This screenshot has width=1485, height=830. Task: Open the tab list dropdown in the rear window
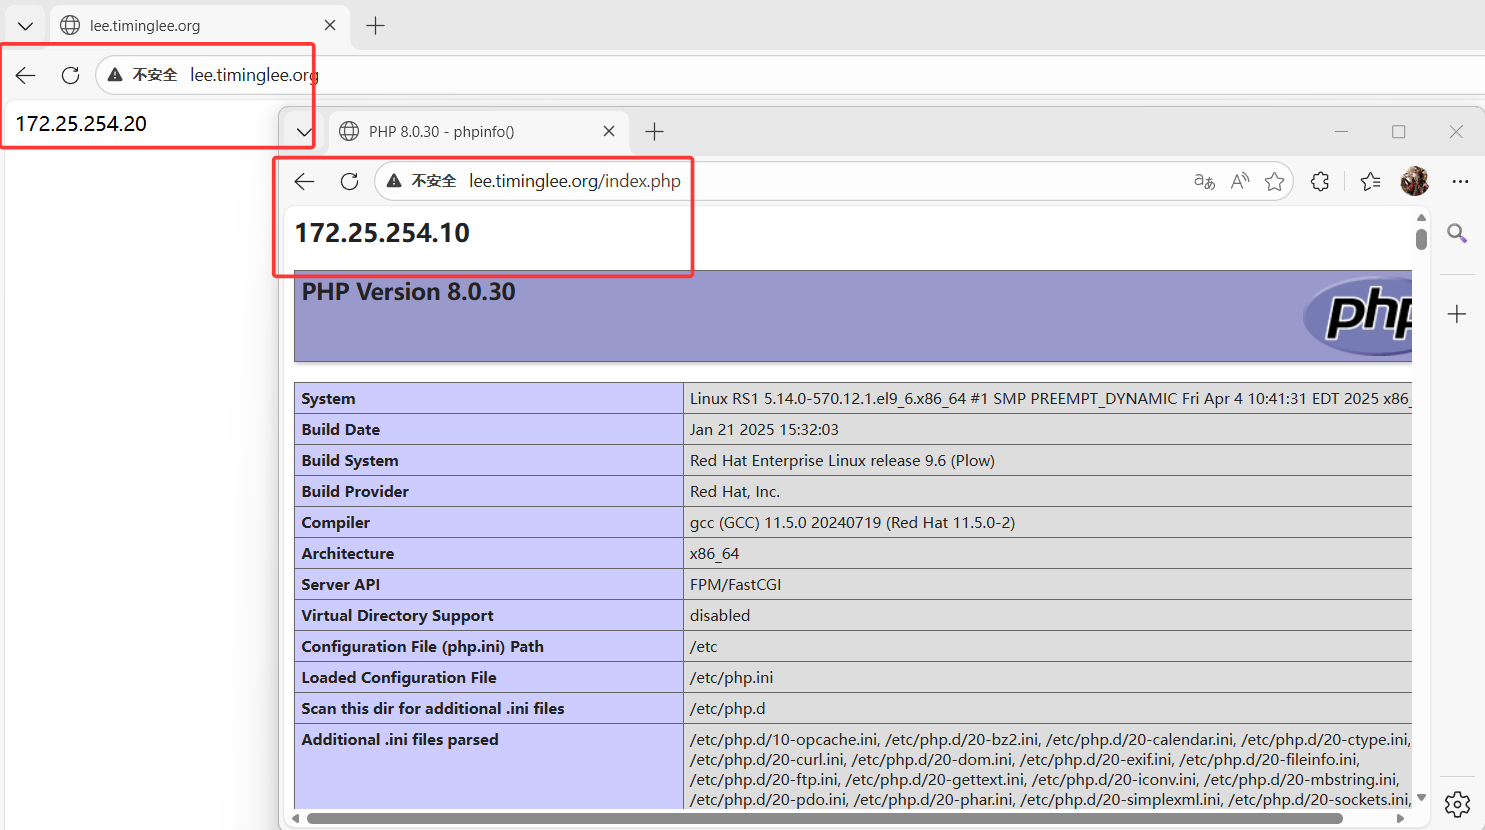tap(25, 26)
